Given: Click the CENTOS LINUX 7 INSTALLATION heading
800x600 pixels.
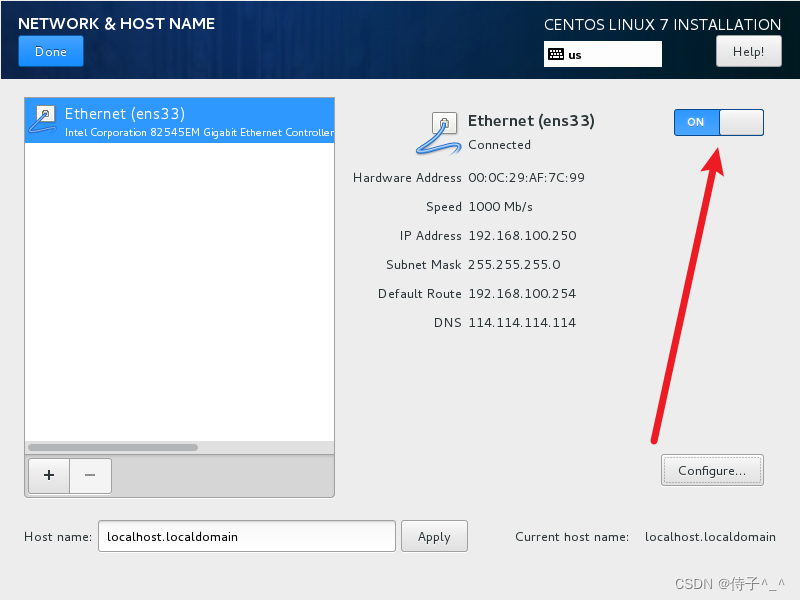Looking at the screenshot, I should tap(662, 24).
